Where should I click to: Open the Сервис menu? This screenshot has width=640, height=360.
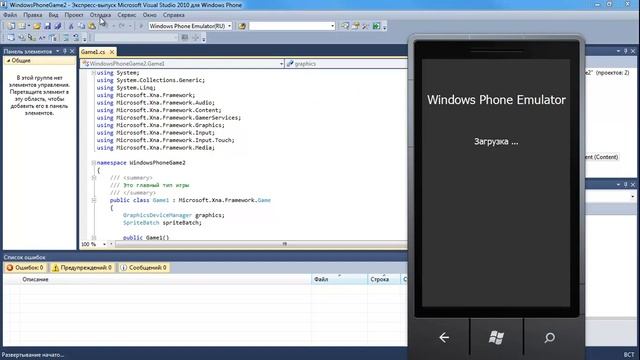pyautogui.click(x=127, y=15)
